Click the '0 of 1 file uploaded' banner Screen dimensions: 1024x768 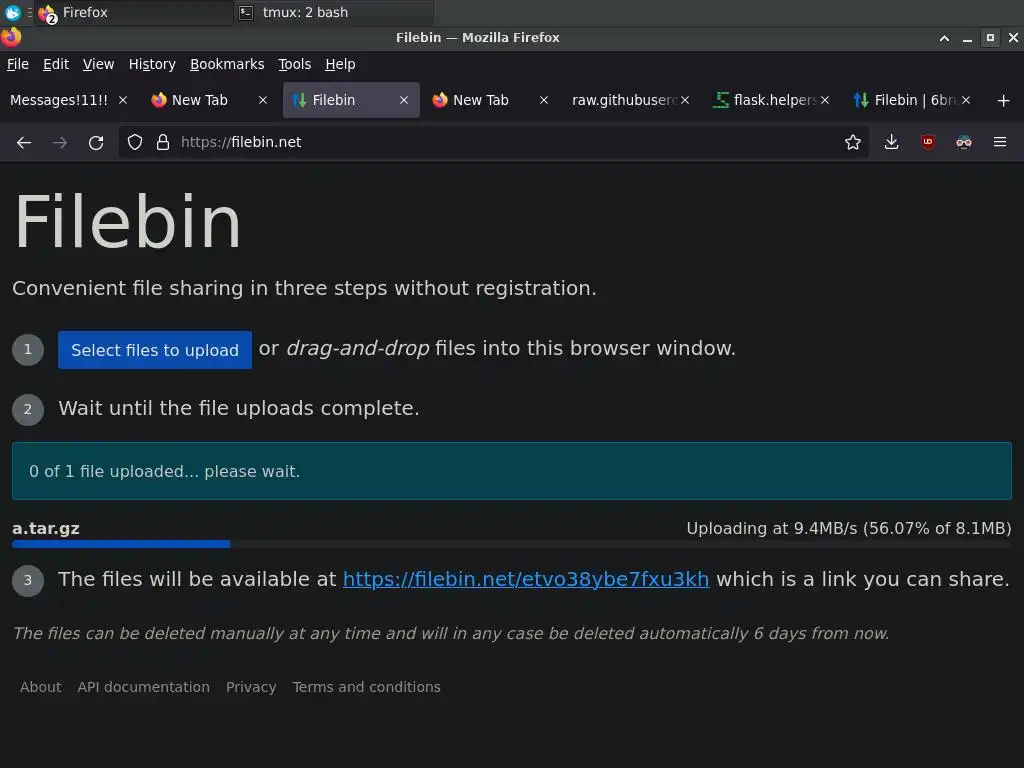point(512,471)
